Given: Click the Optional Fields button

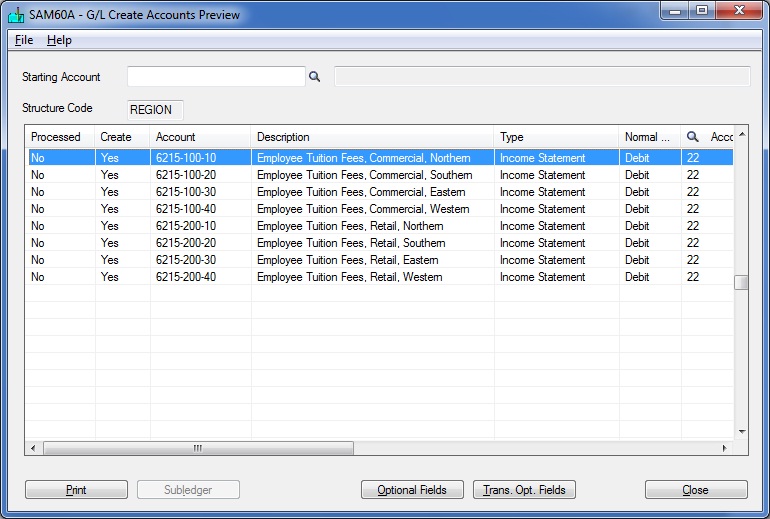Looking at the screenshot, I should pyautogui.click(x=412, y=490).
